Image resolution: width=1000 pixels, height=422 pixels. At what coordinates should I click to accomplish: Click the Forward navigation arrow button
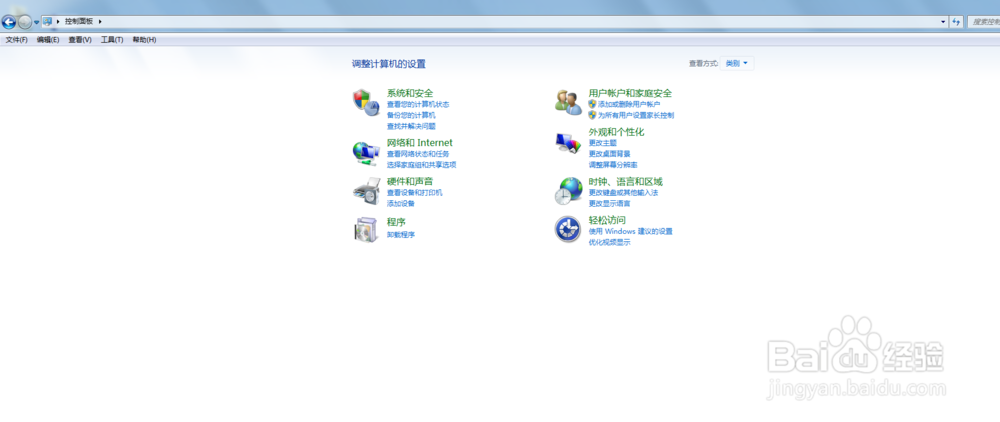pyautogui.click(x=24, y=22)
